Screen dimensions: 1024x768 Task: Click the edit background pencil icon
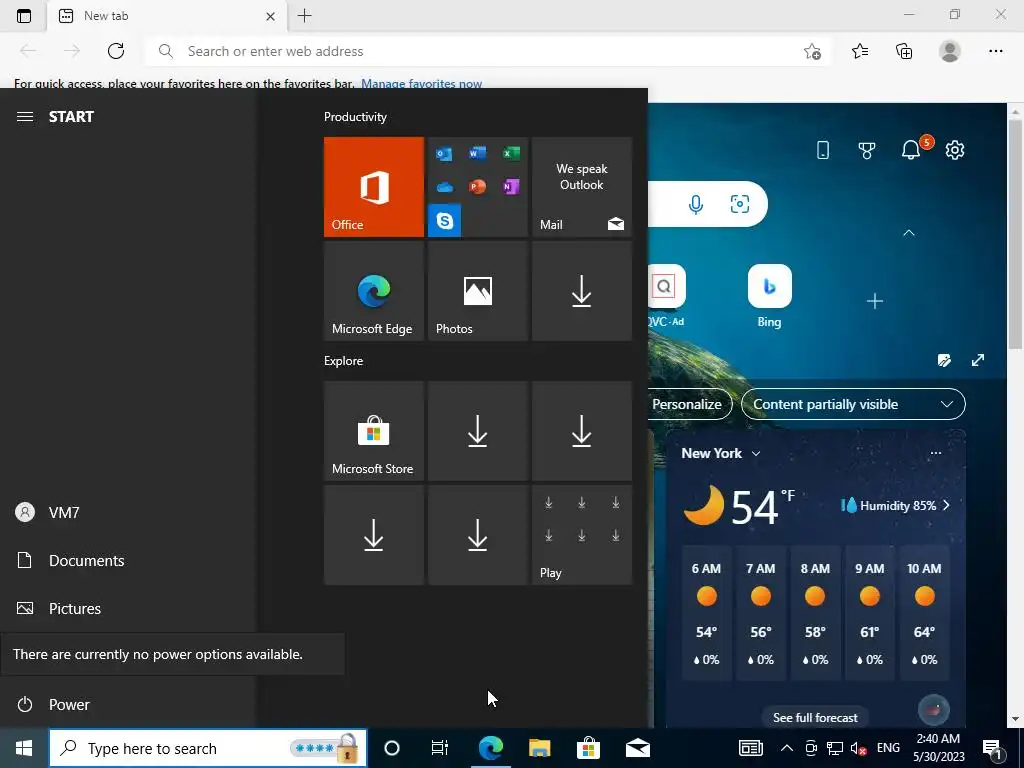tap(944, 360)
